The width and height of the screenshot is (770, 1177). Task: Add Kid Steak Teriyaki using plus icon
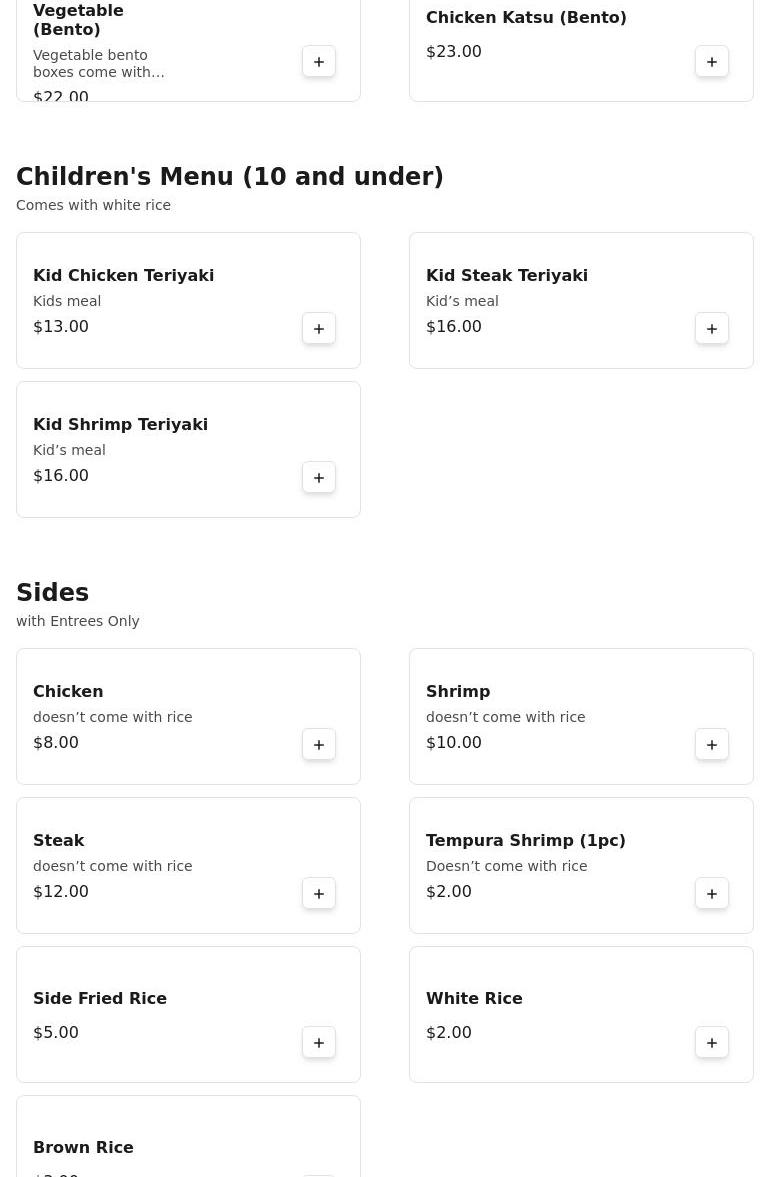[x=712, y=329]
